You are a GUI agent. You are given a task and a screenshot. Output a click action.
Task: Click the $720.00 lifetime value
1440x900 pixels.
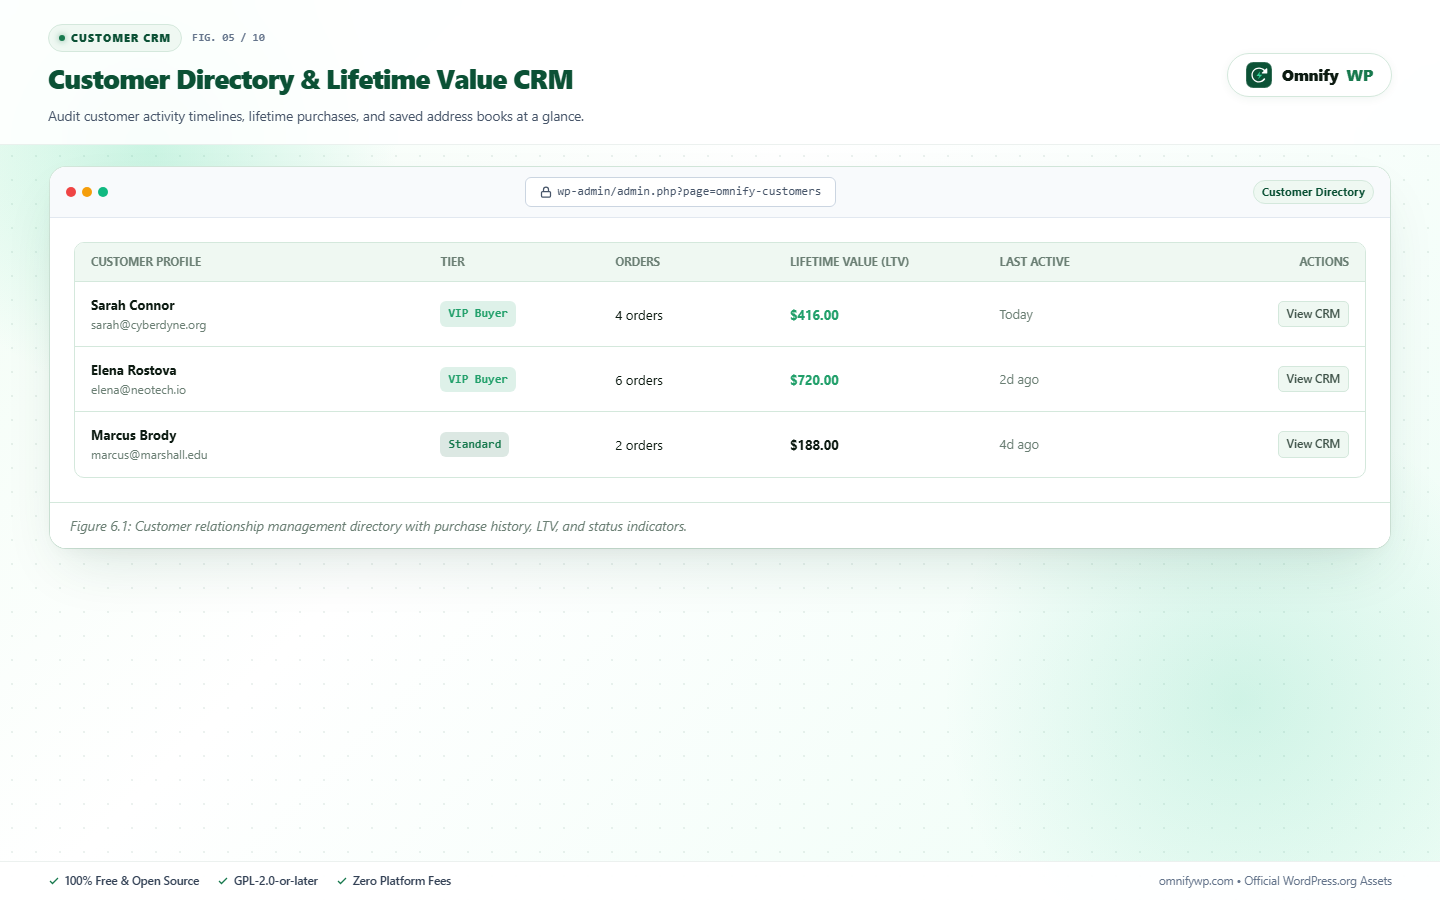814,380
